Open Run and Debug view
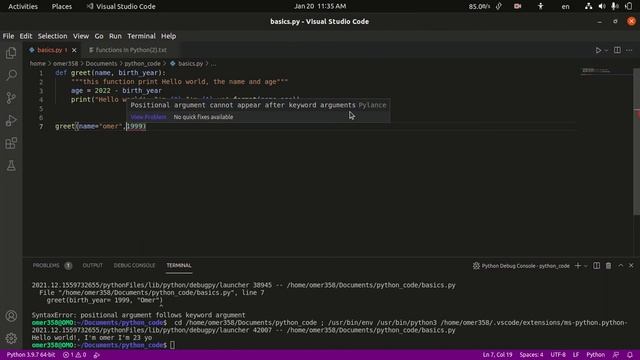The height and width of the screenshot is (360, 640). pyautogui.click(x=11, y=120)
